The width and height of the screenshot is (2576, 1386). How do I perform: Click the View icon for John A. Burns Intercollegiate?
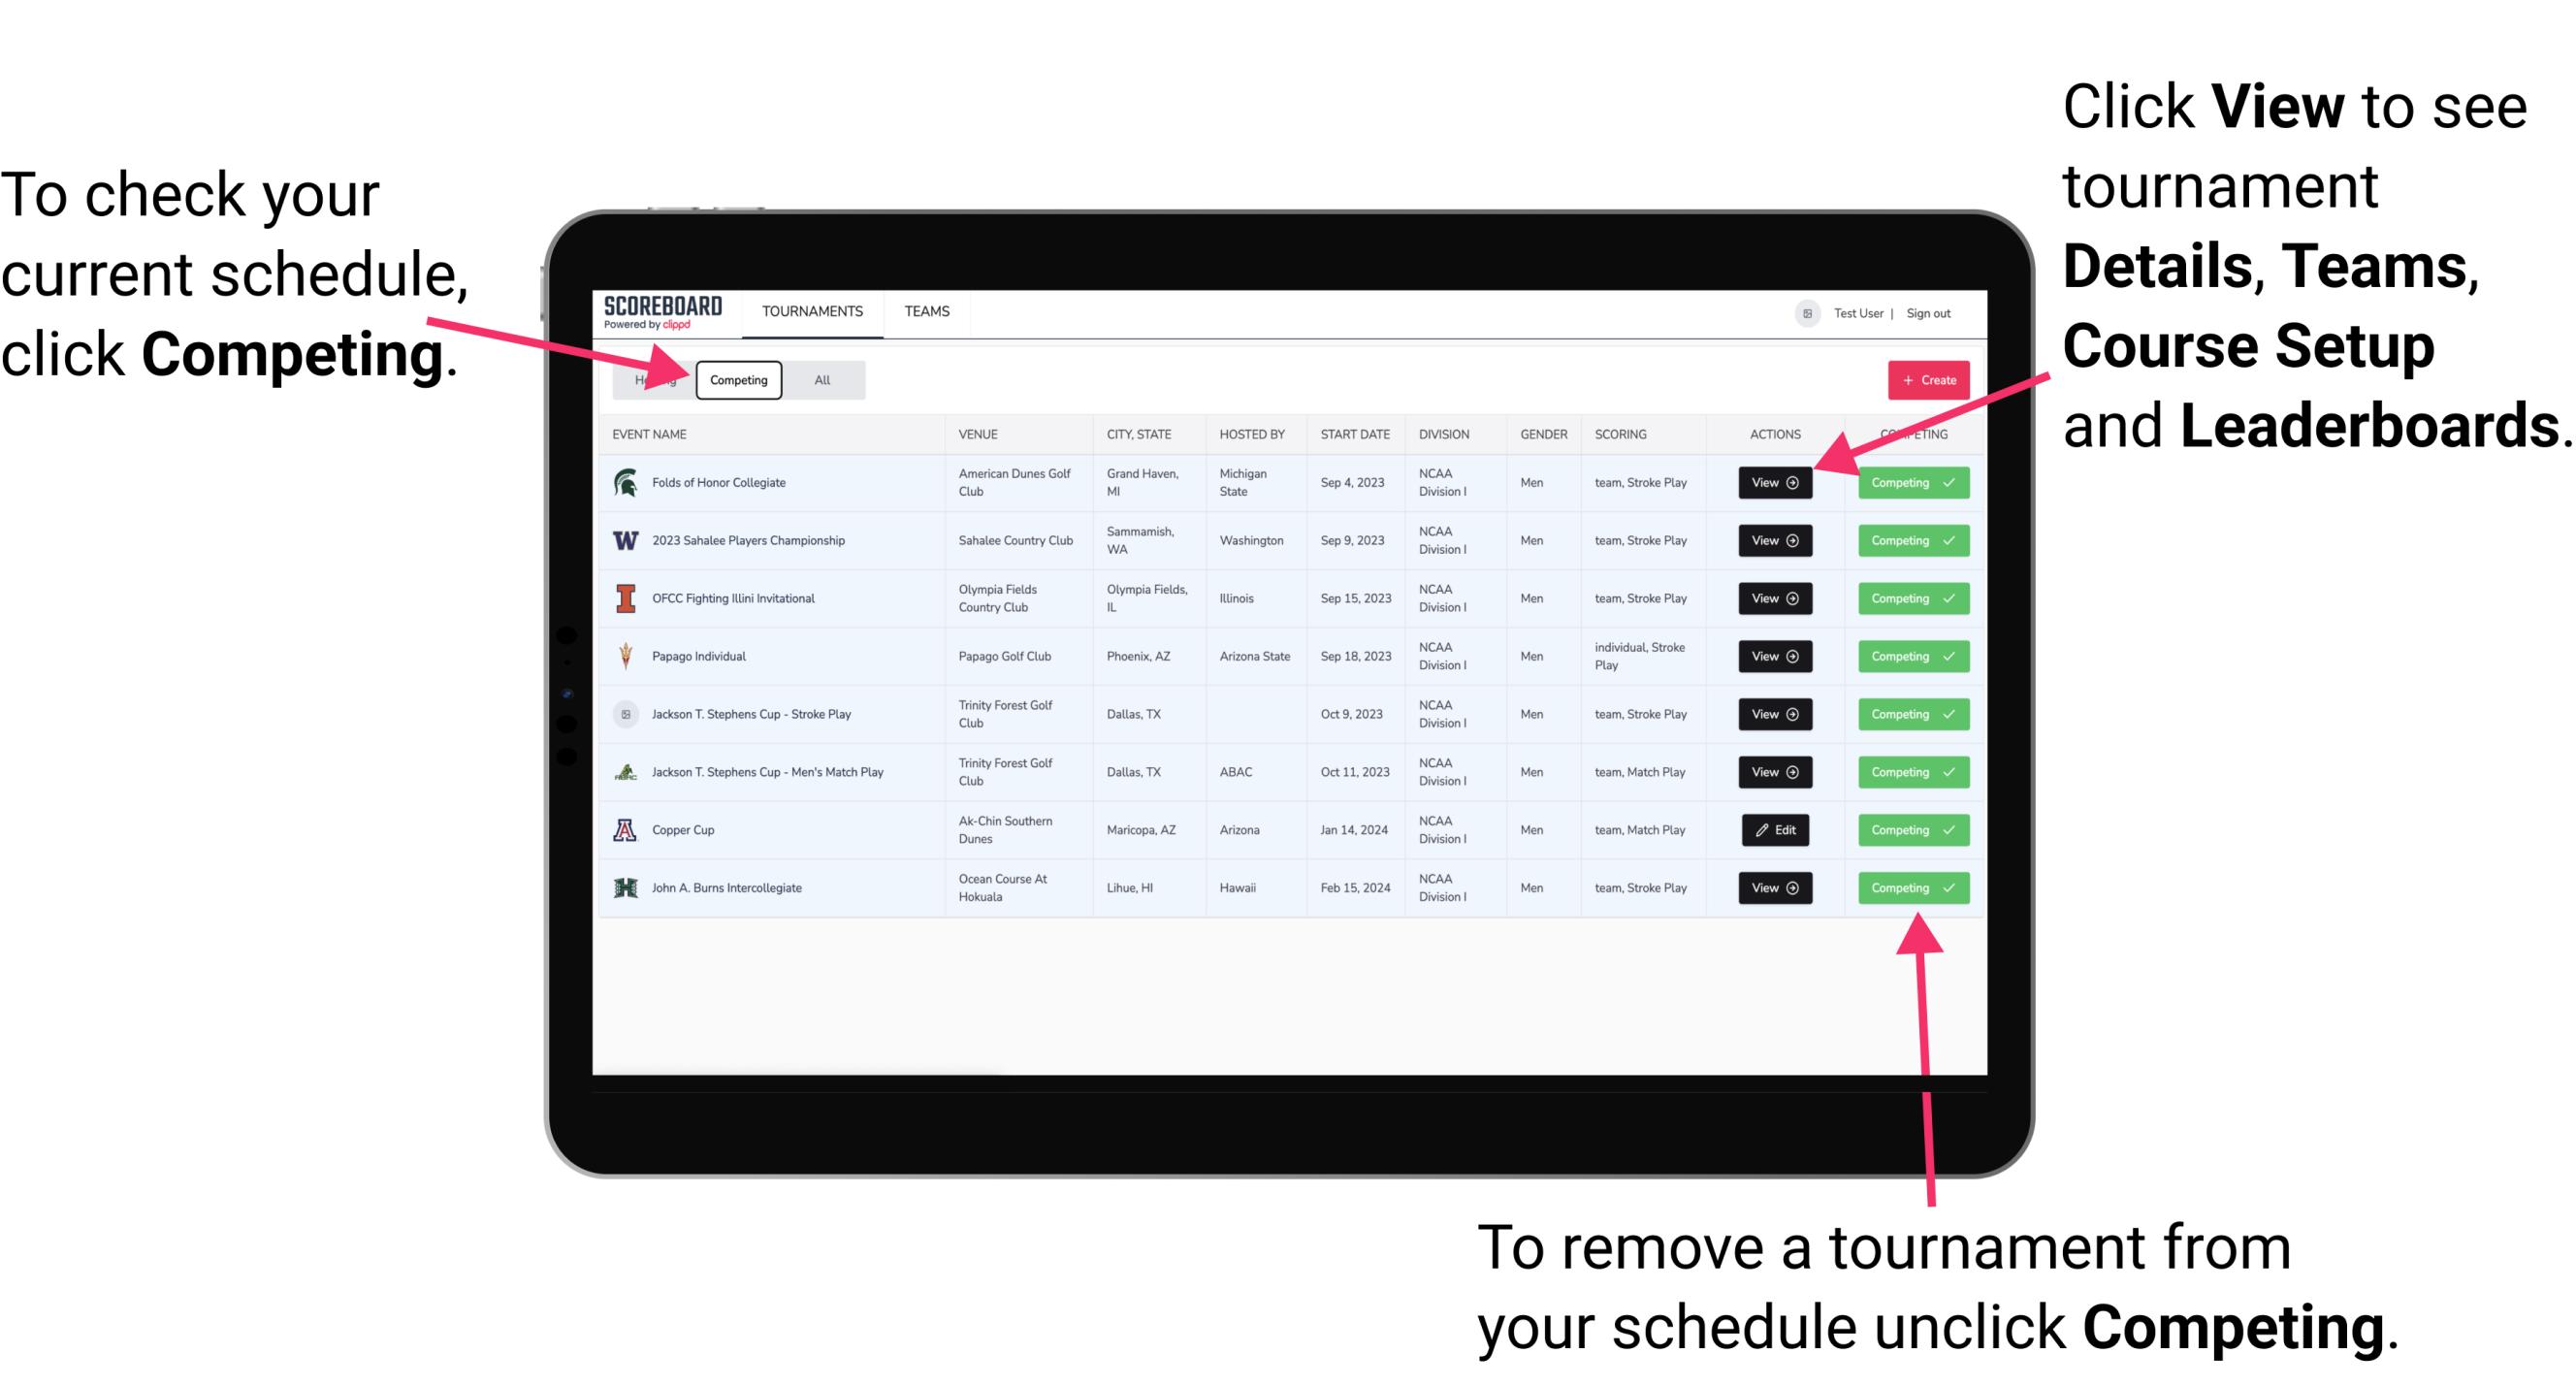(1773, 887)
